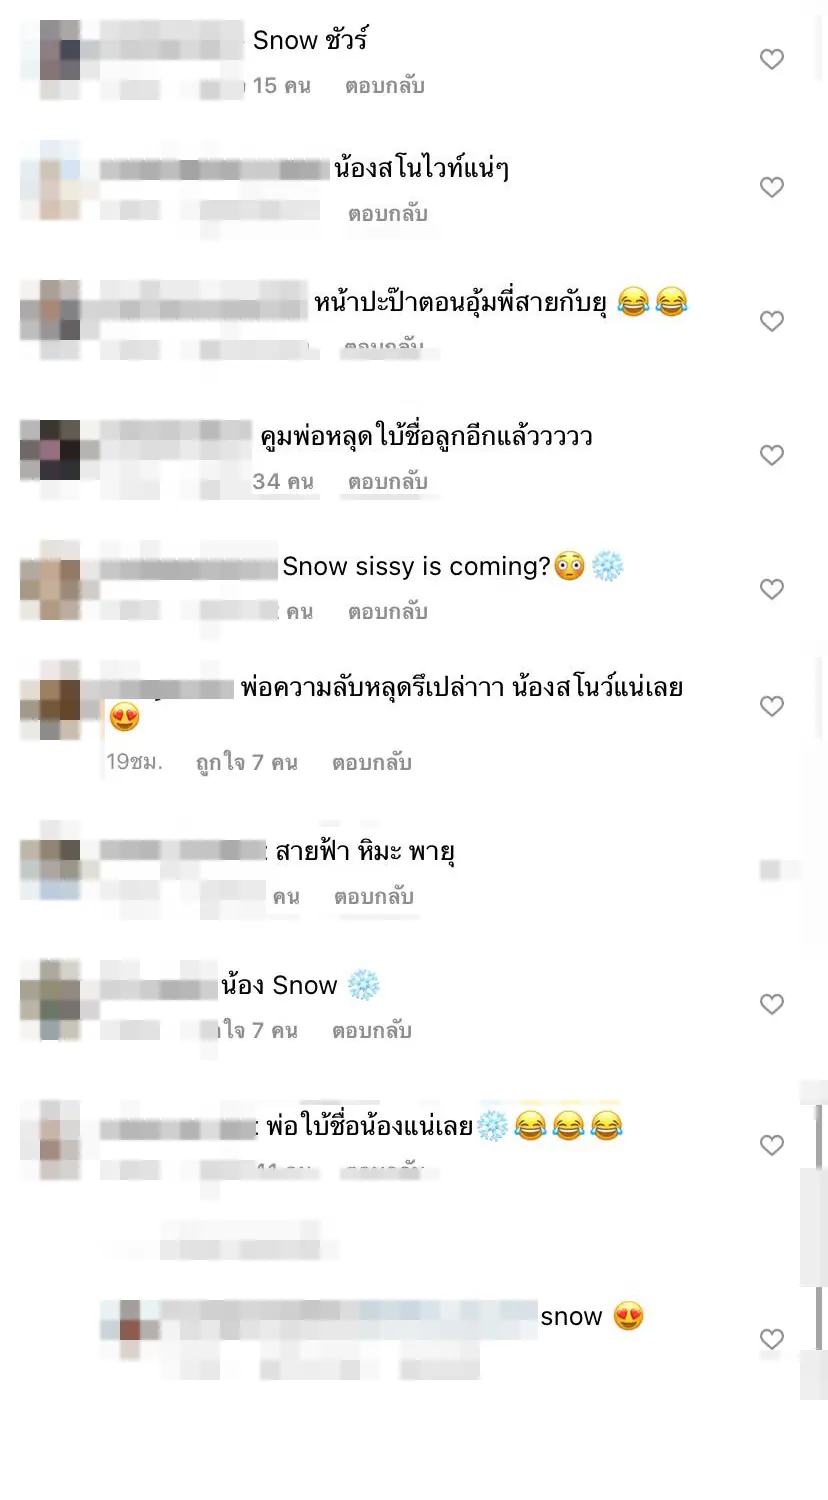Heart the "พ่อใบ้ชื่อน้องแน่เลย" comment
Screen dimensions: 828x1500
pyautogui.click(x=771, y=1145)
